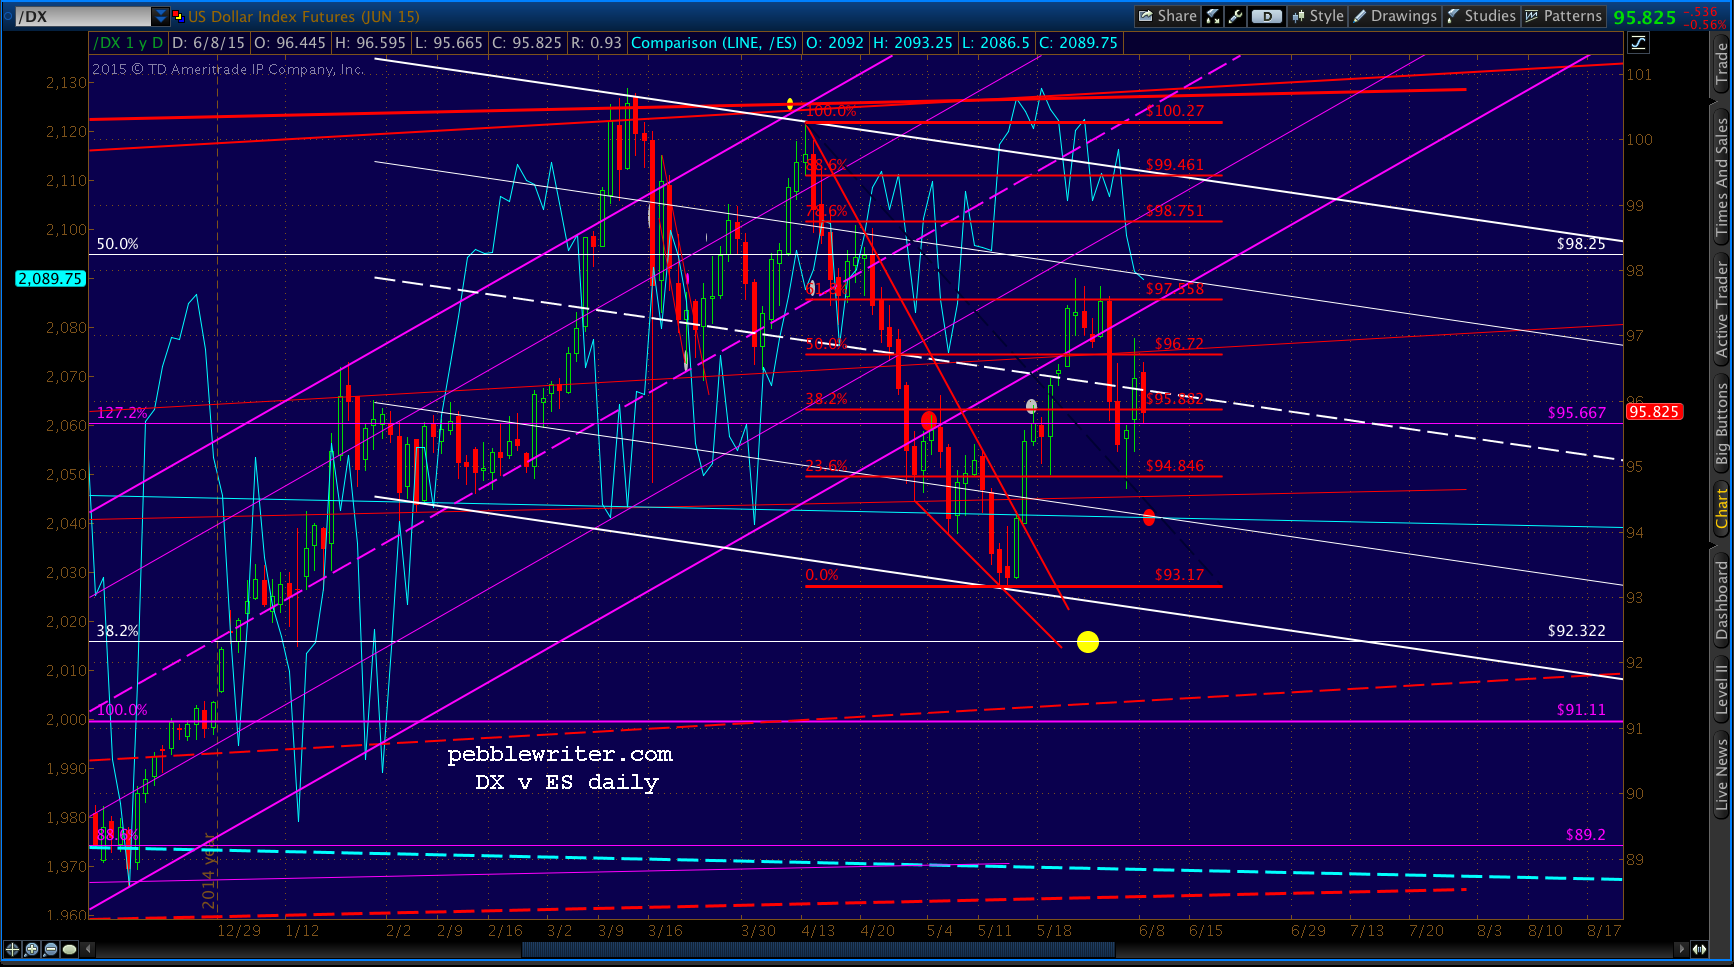Click the '12/29' date on time axis
The width and height of the screenshot is (1734, 967).
click(x=239, y=930)
